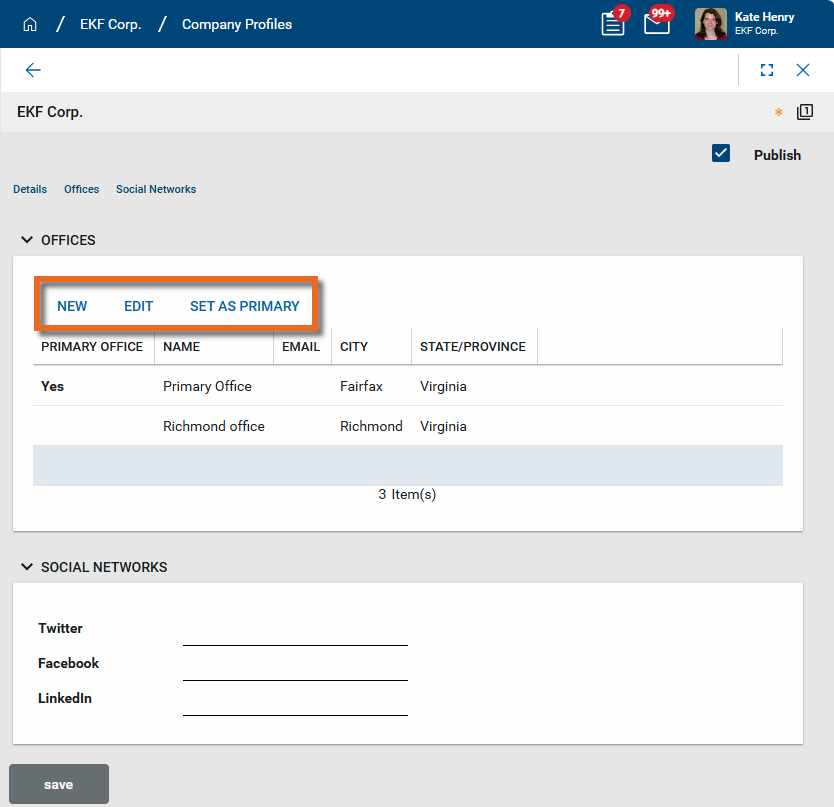Select the Richmond office row
Viewport: 834px width, 807px height.
click(x=214, y=426)
